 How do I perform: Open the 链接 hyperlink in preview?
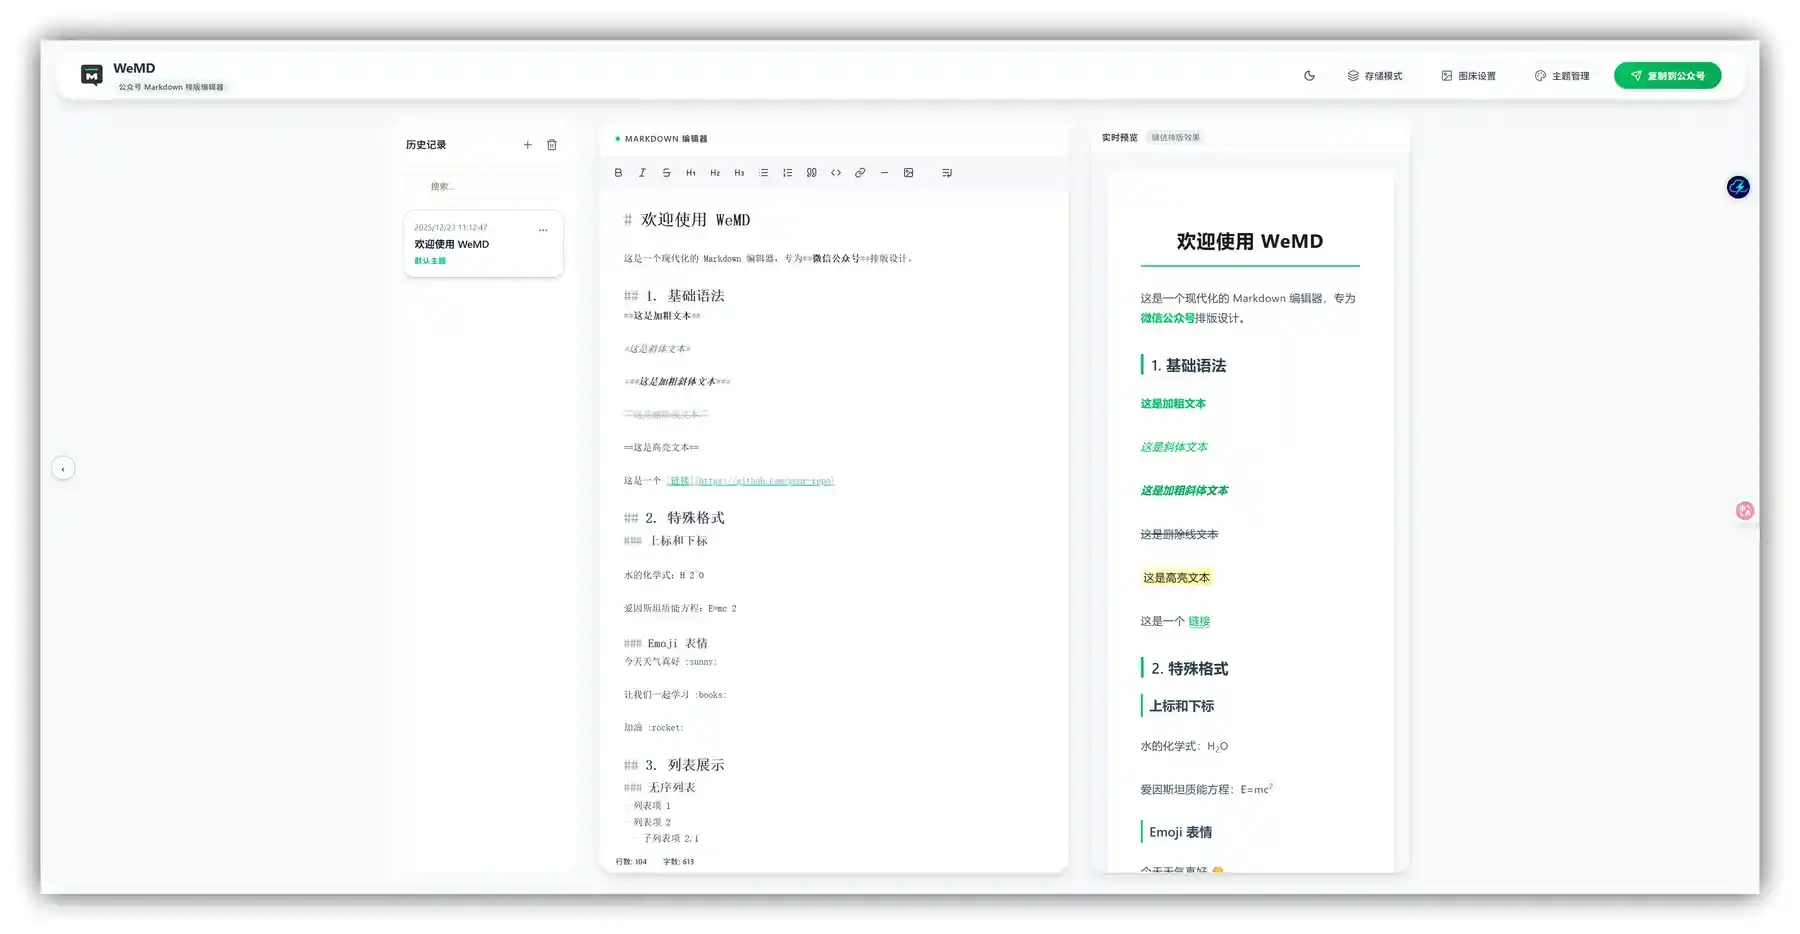pyautogui.click(x=1199, y=621)
